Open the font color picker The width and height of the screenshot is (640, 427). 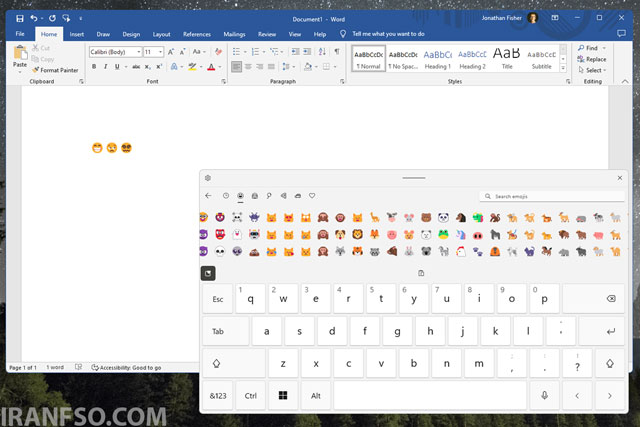pyautogui.click(x=211, y=67)
